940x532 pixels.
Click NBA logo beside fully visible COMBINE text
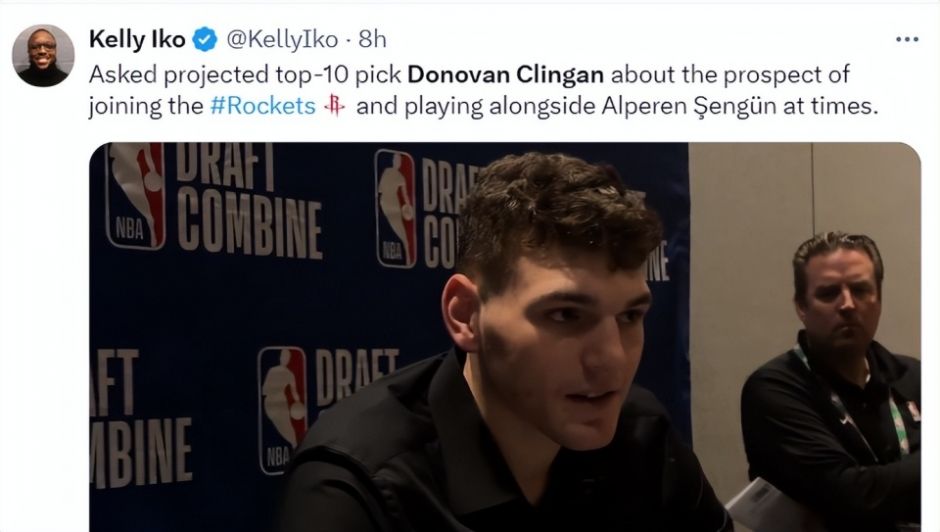(135, 195)
